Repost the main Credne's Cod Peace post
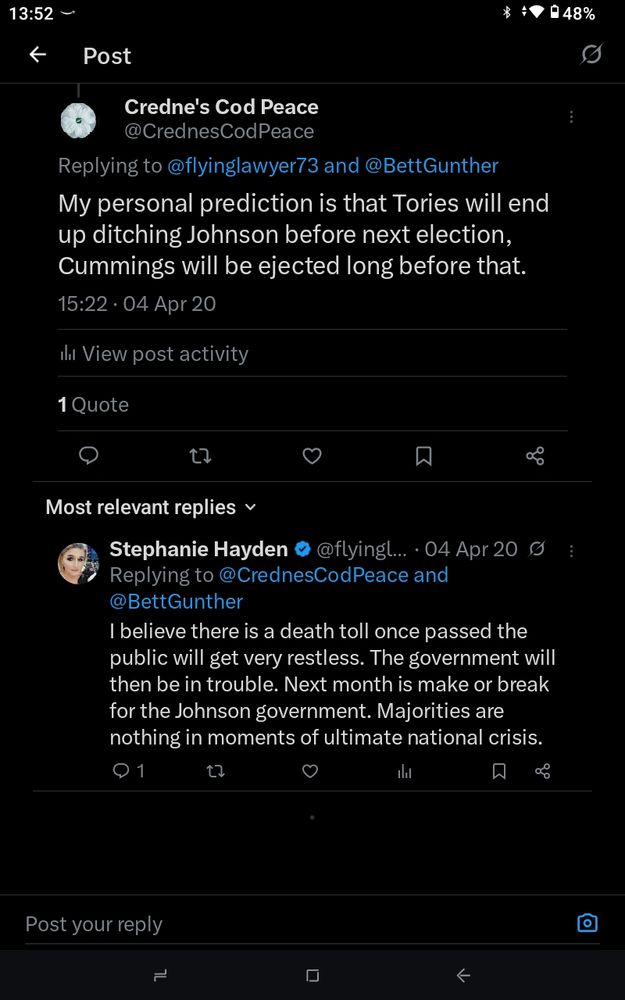This screenshot has height=1000, width=625. tap(200, 456)
